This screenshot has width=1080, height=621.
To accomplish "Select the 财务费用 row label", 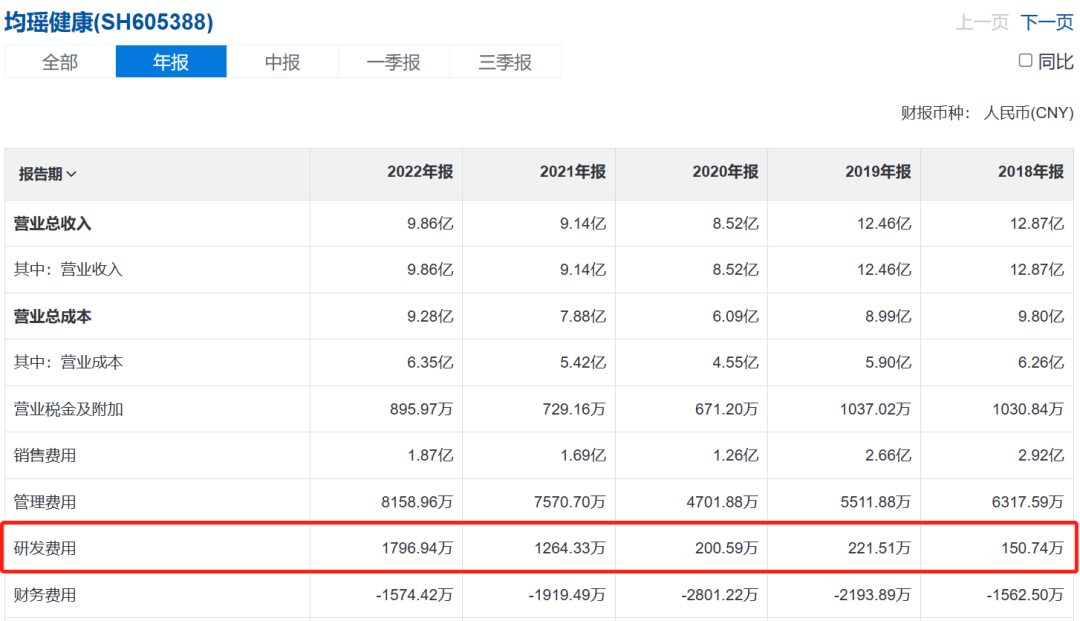I will pos(45,595).
